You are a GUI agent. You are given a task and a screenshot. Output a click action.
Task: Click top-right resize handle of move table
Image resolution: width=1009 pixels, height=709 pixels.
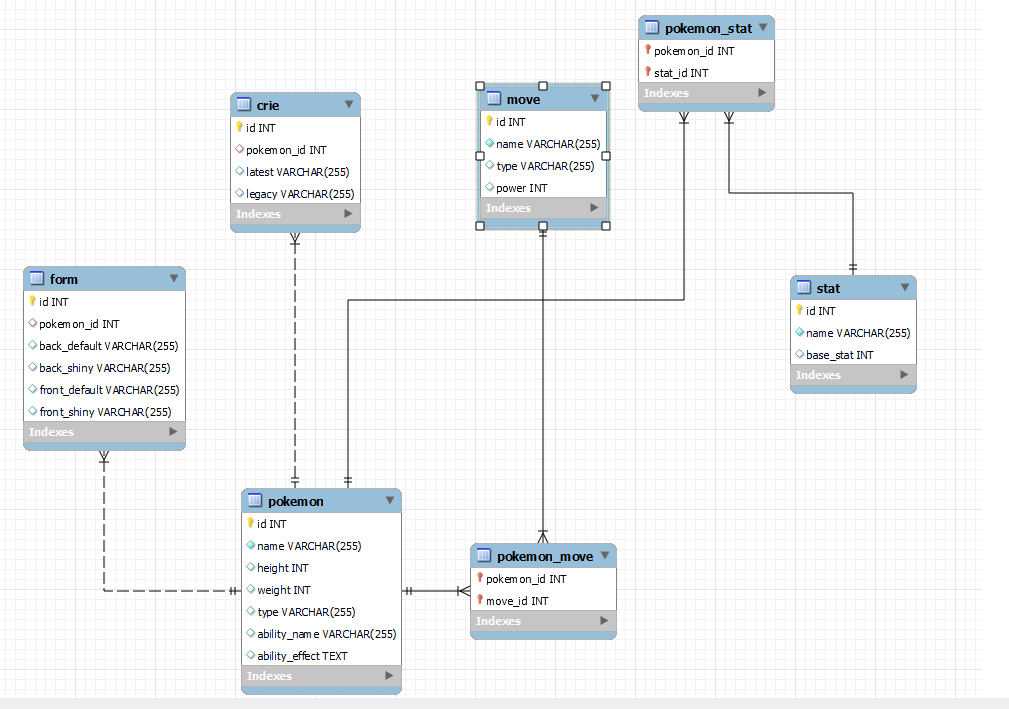606,86
